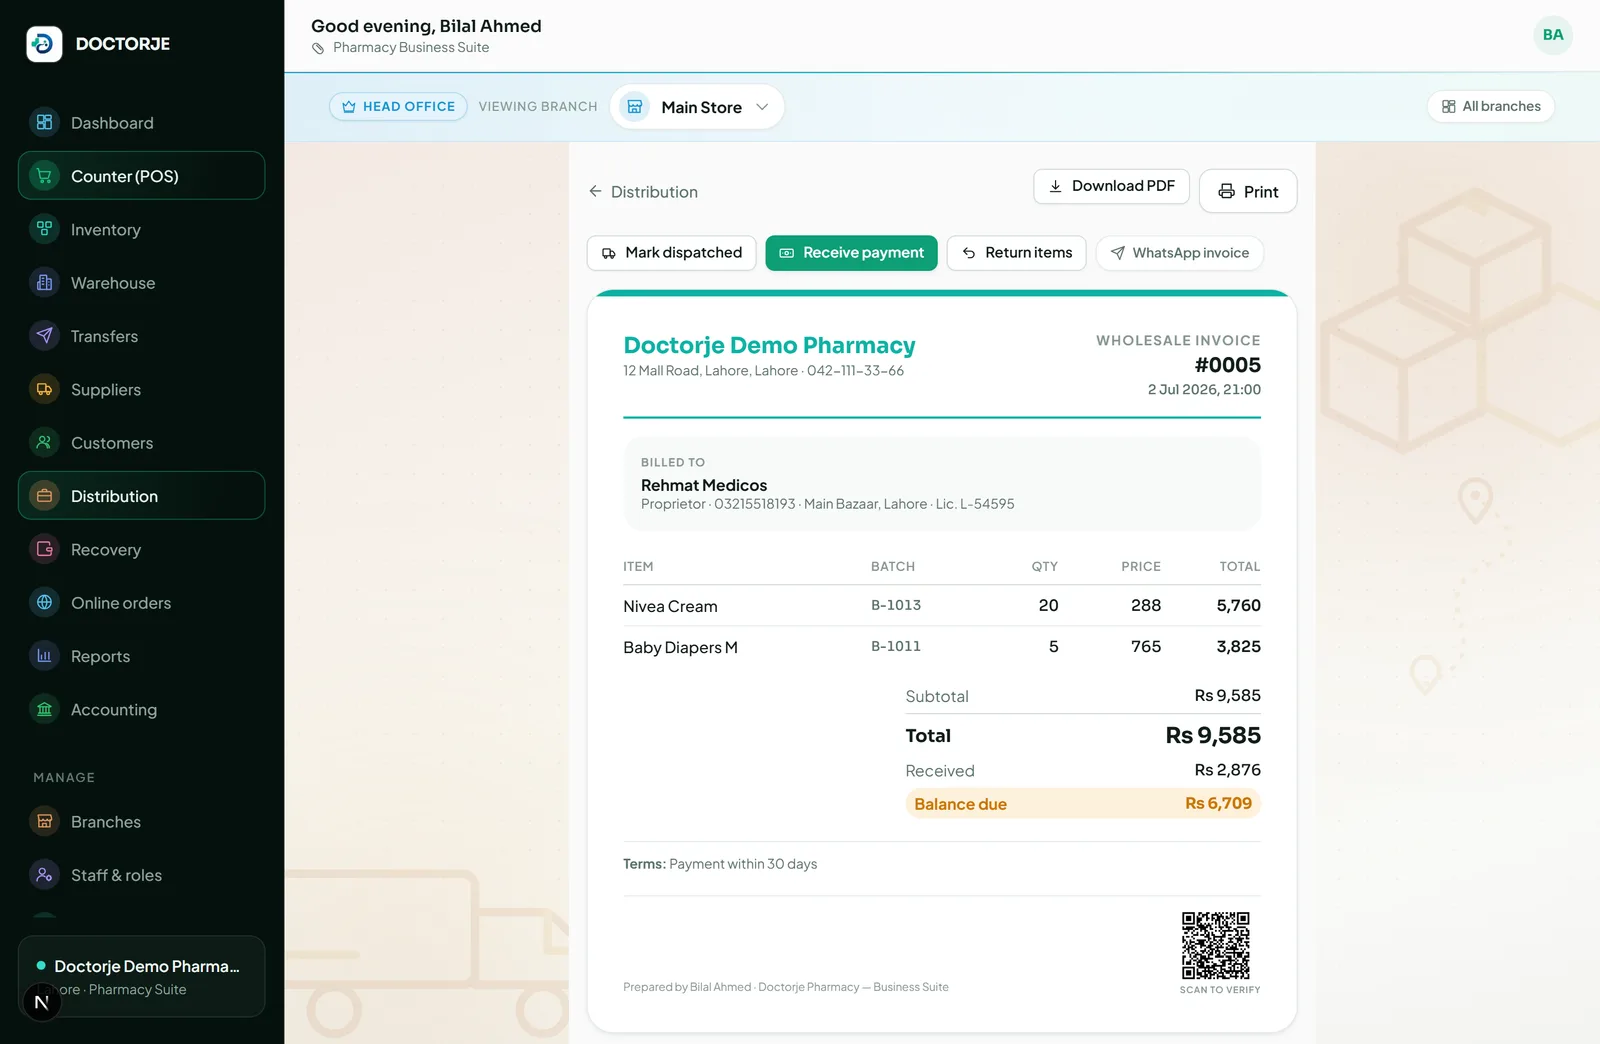Go to Online orders
Image resolution: width=1600 pixels, height=1044 pixels.
[141, 603]
